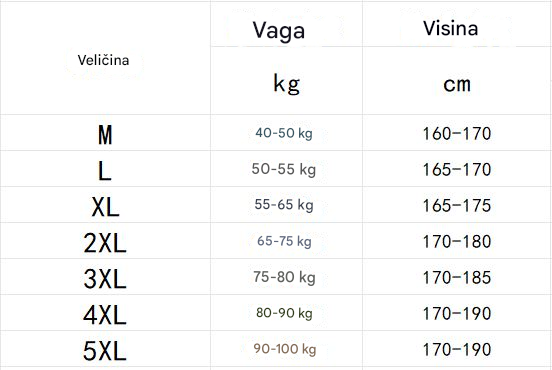Click the kg unit cell
This screenshot has height=370, width=552.
(286, 81)
